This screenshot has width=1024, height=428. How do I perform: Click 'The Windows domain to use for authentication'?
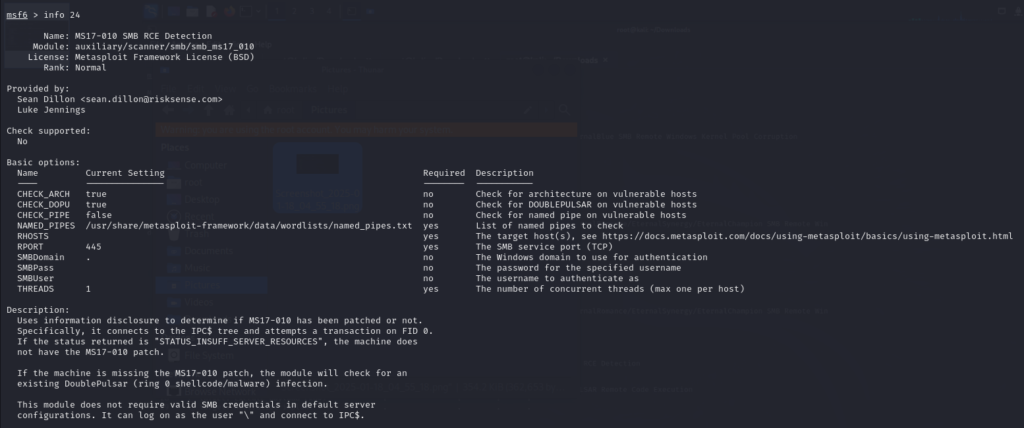(591, 257)
